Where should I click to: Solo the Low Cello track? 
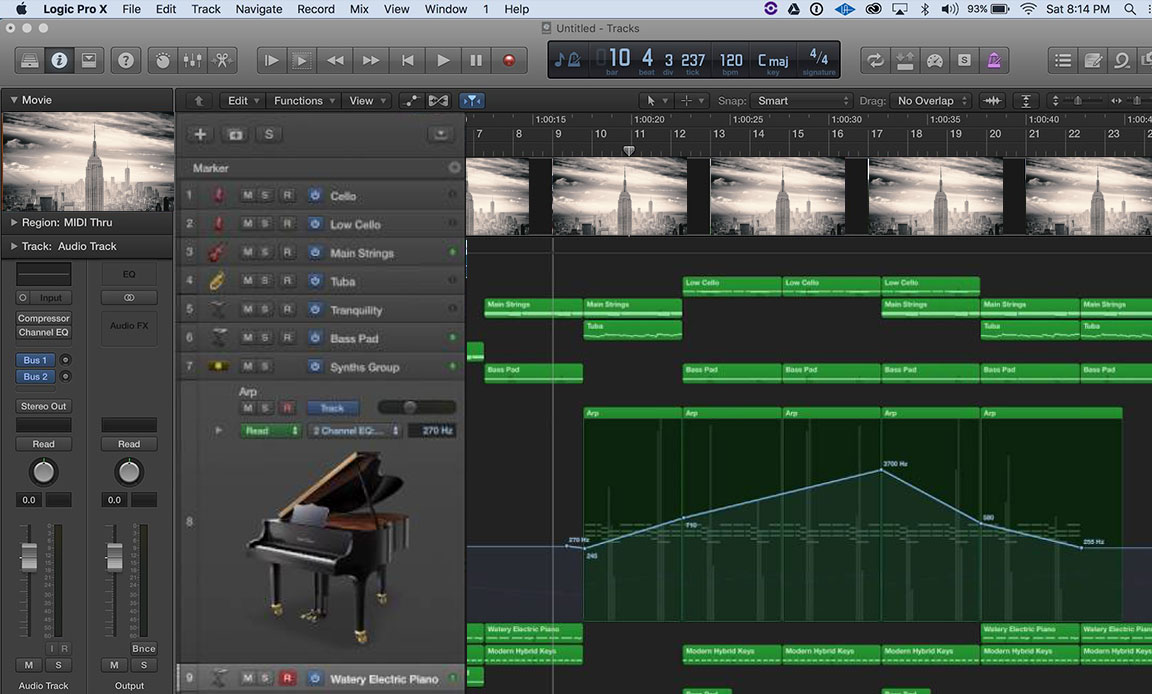265,223
